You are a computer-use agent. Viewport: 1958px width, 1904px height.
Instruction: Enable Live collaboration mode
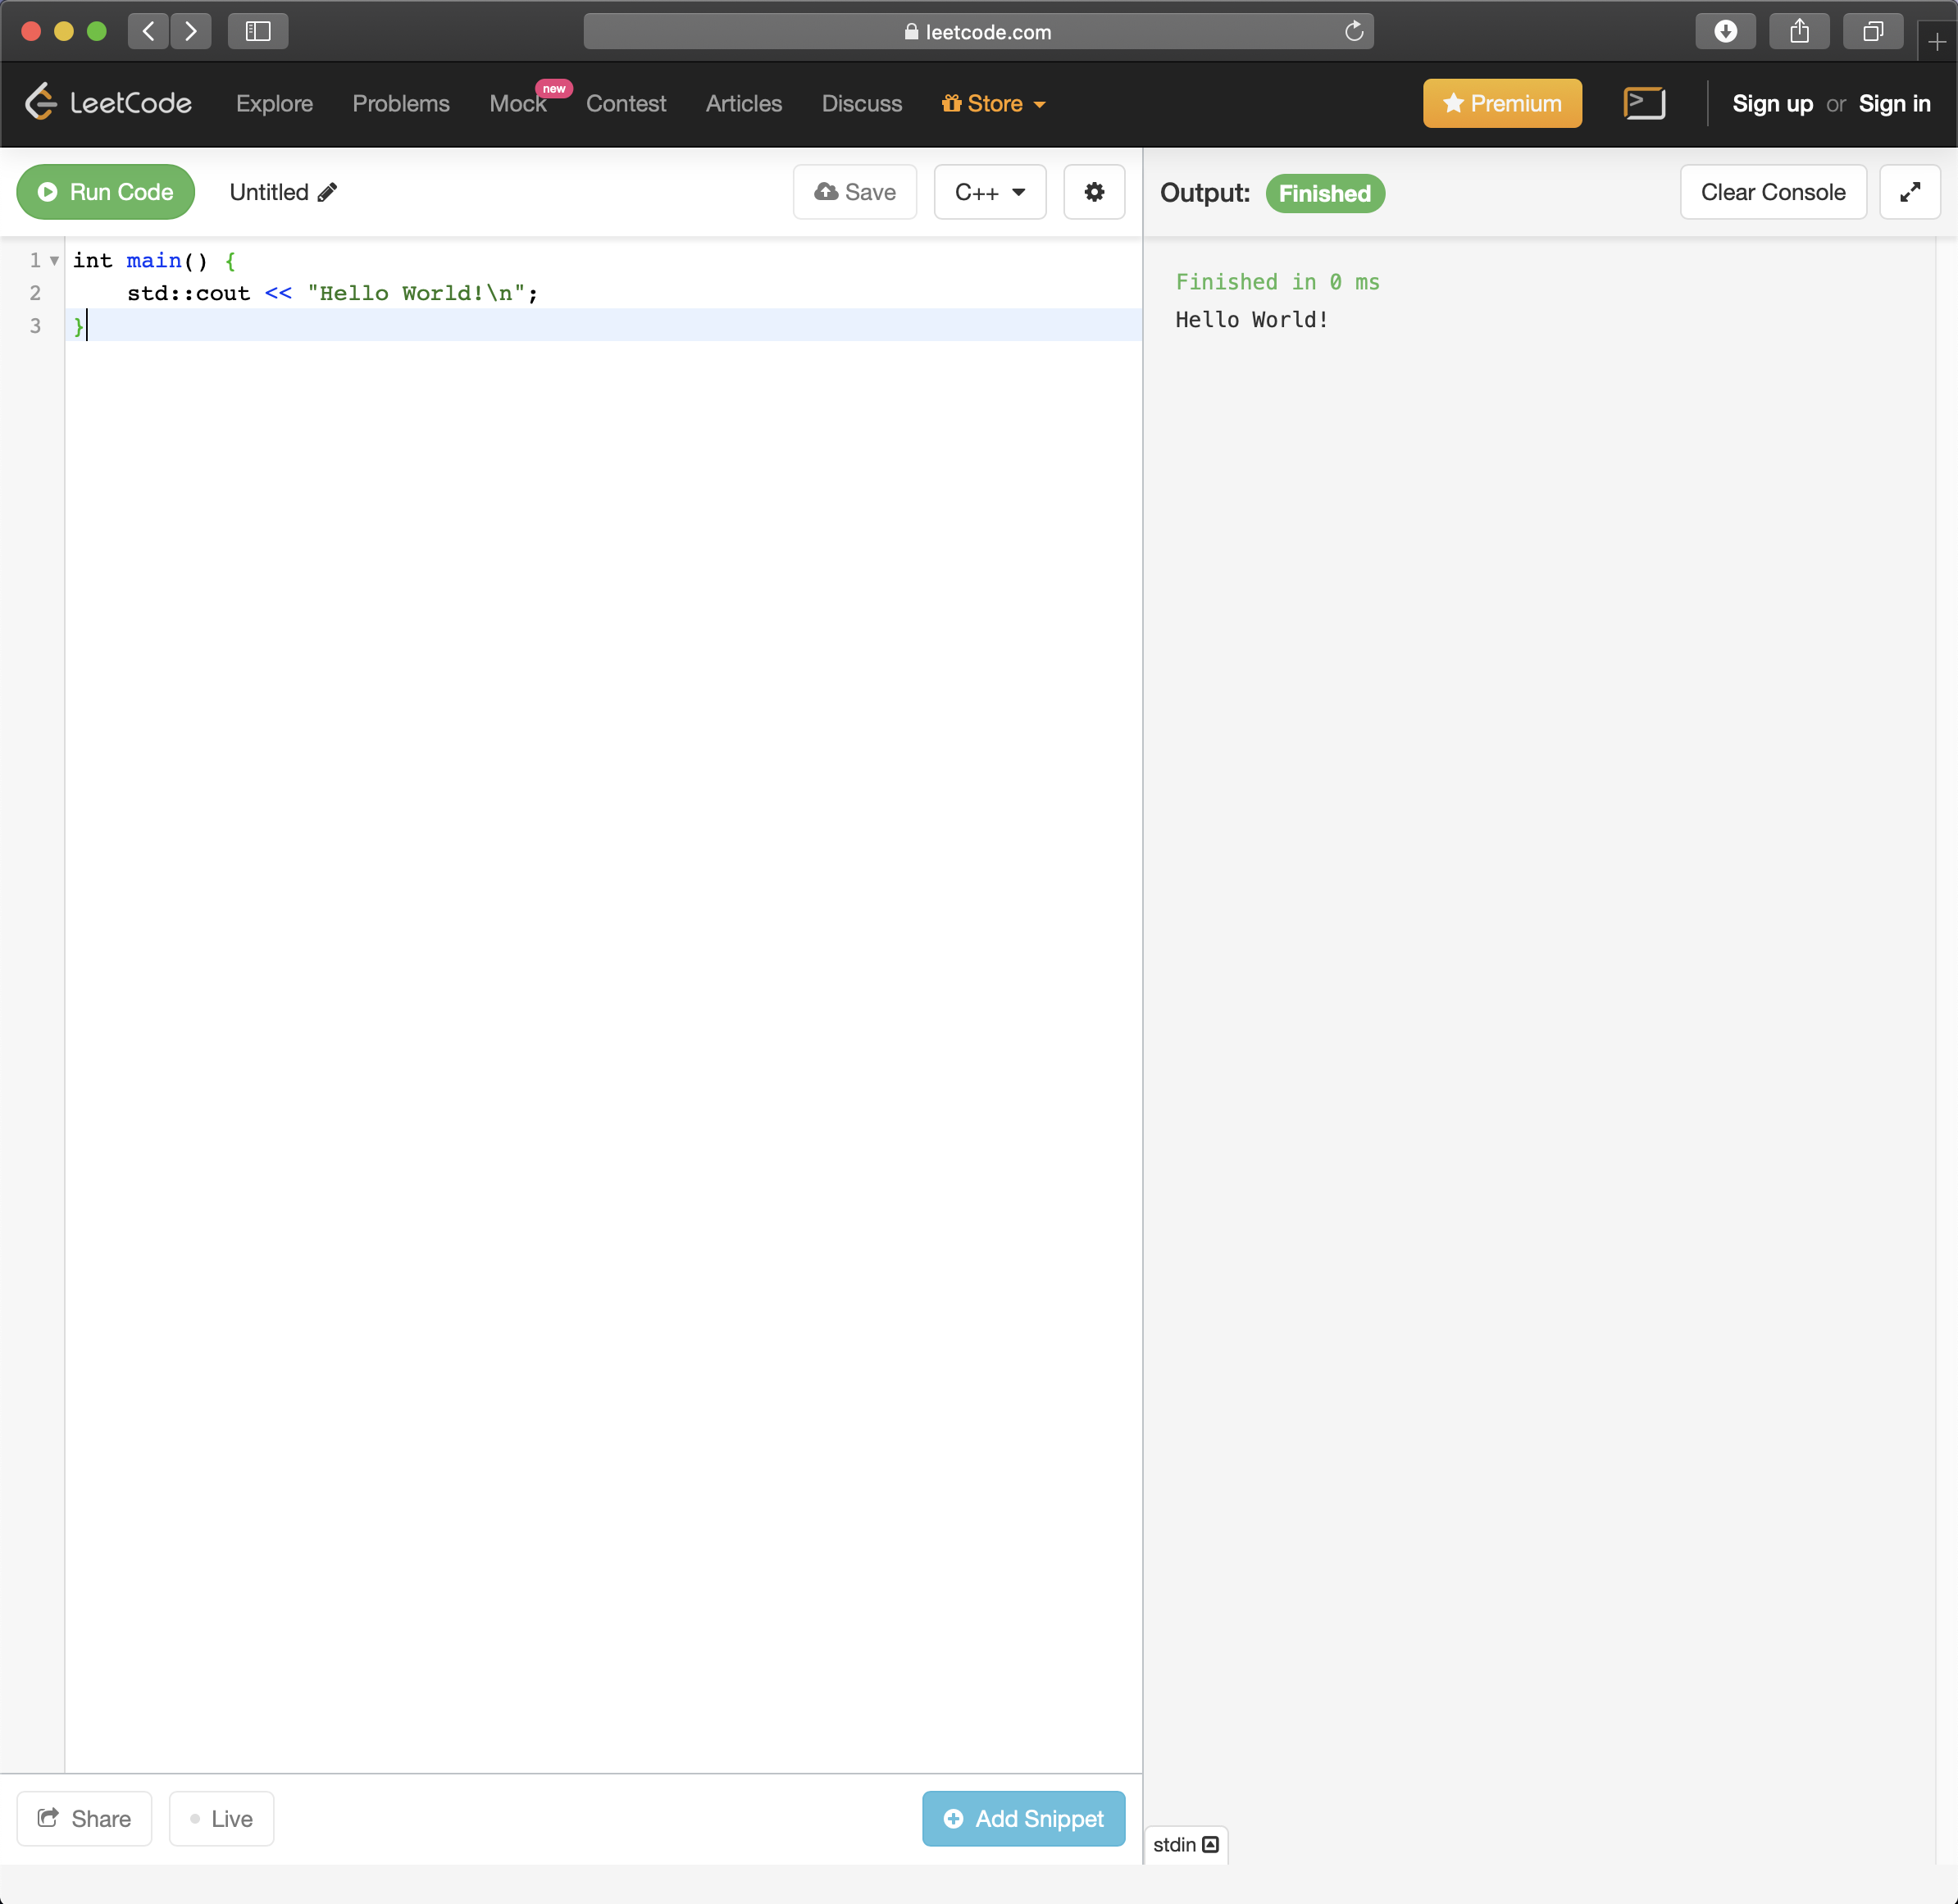pos(221,1818)
